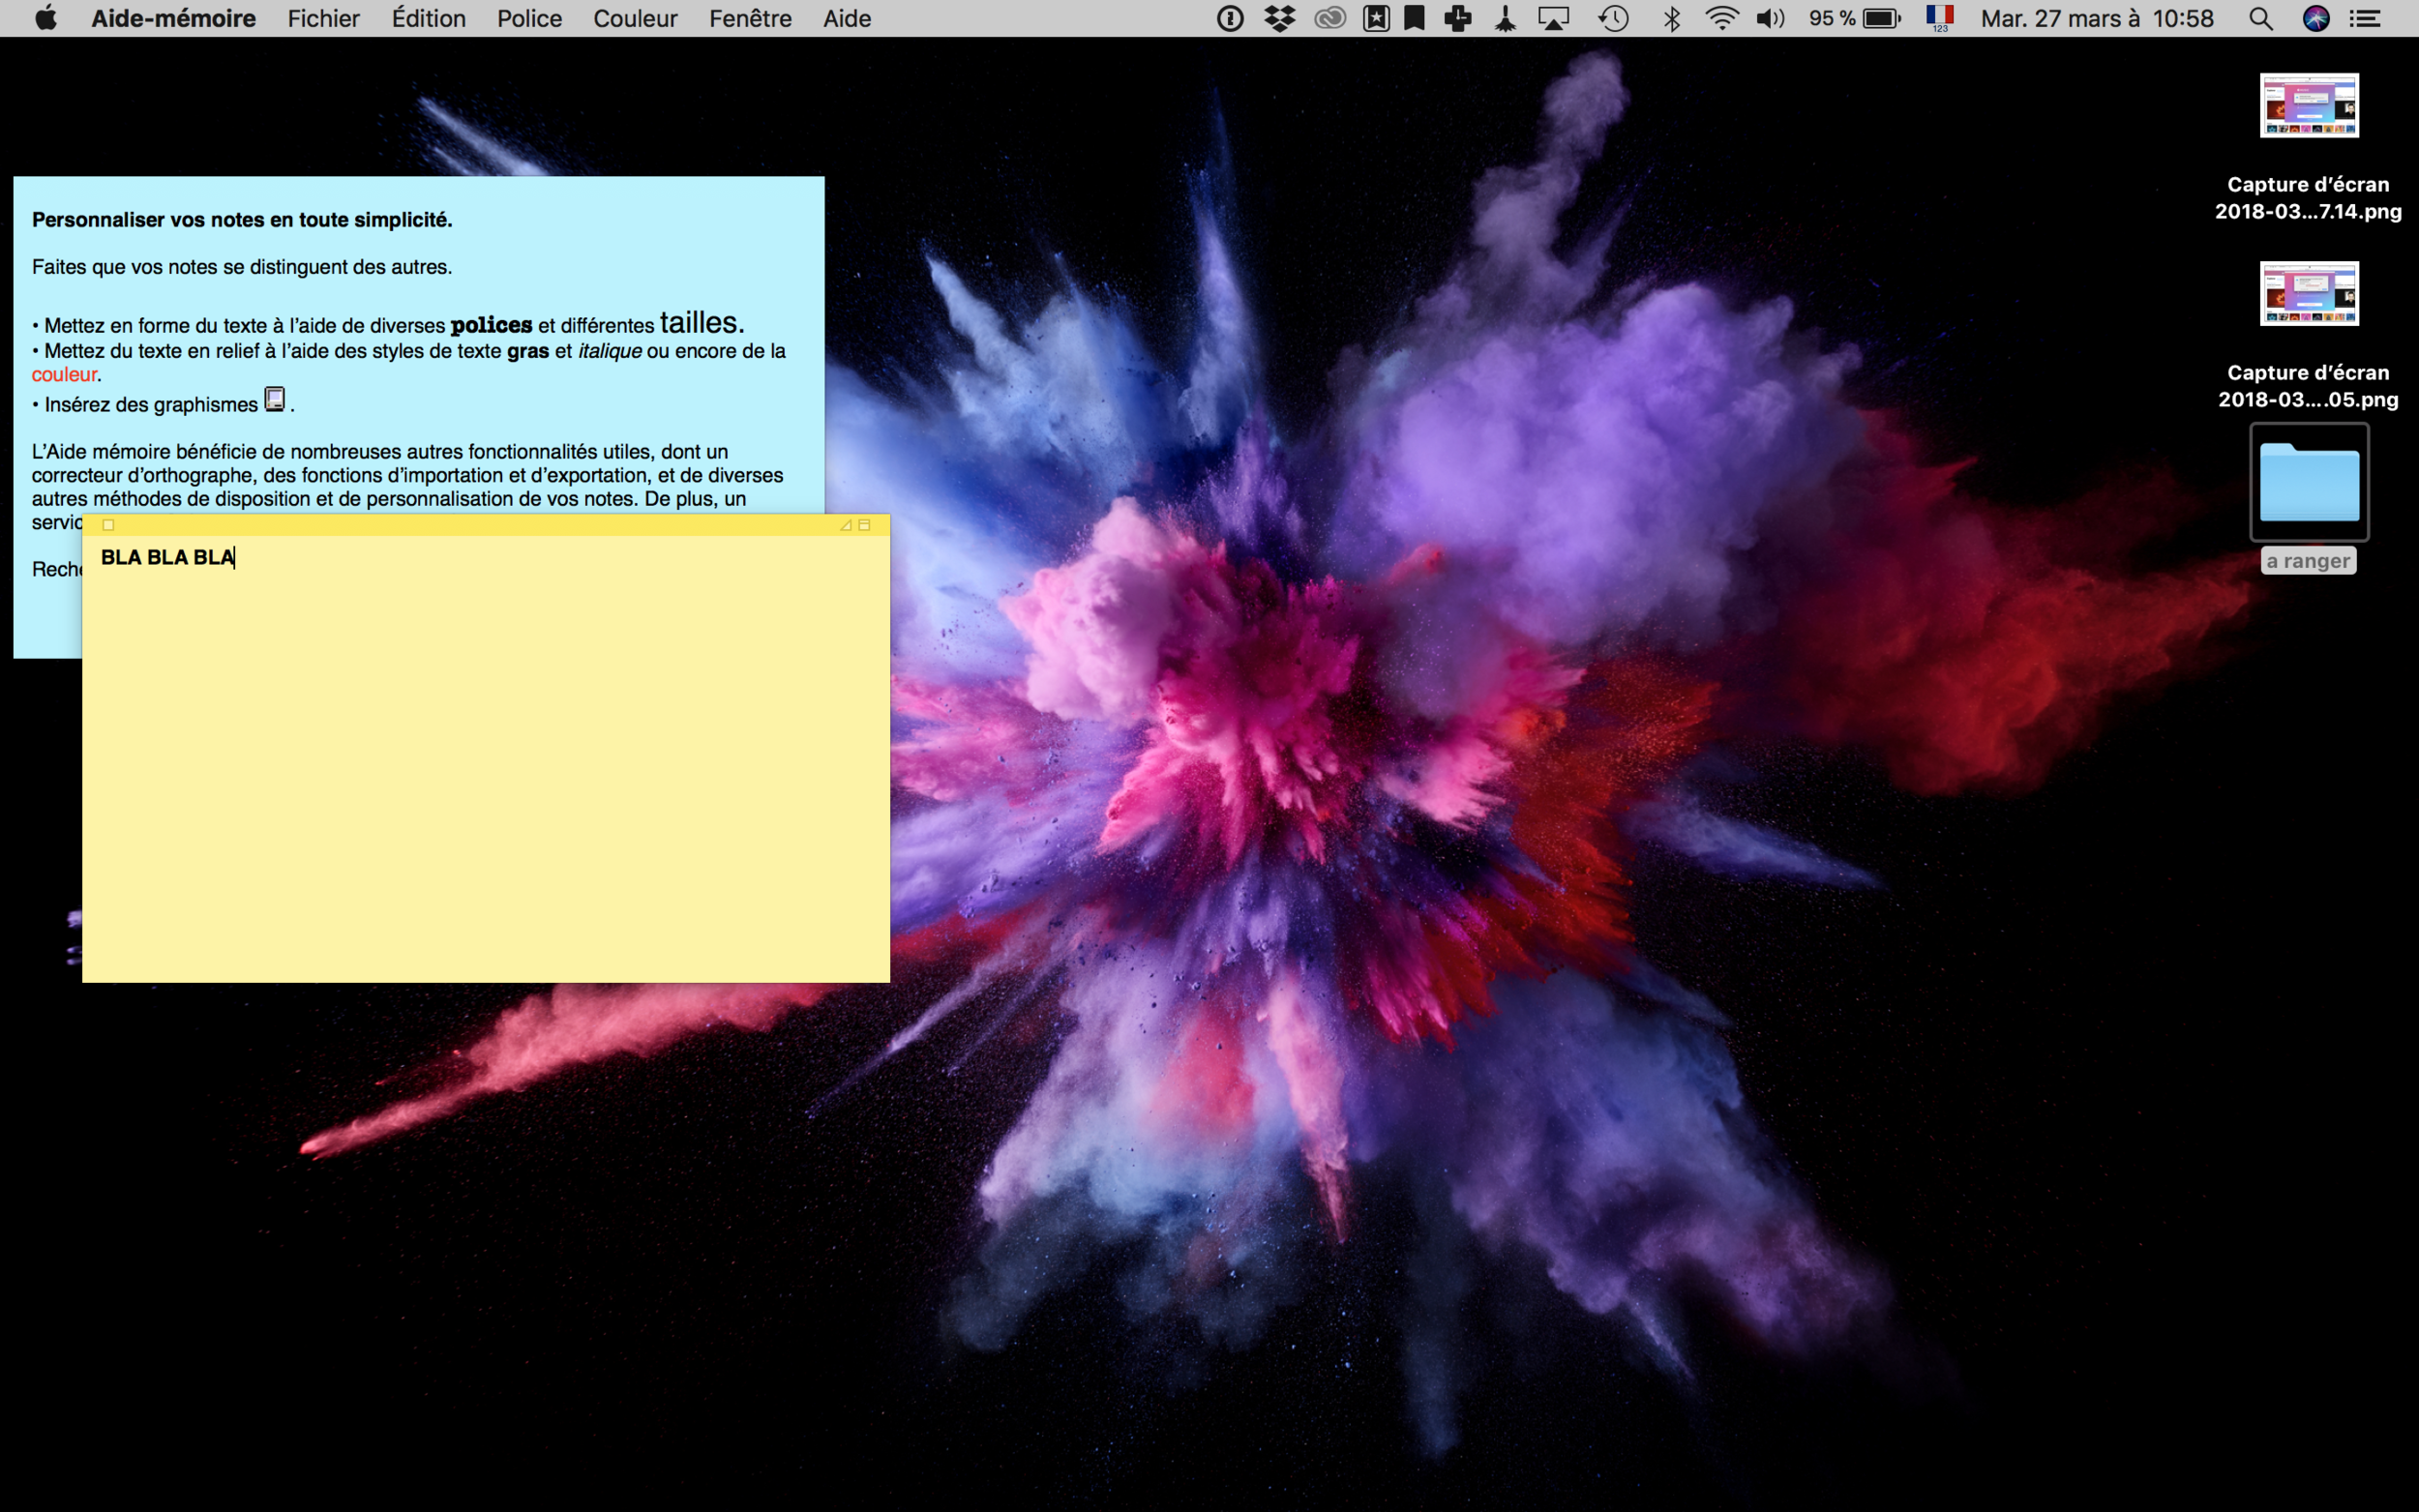Open the Fichier menu
This screenshot has height=1512, width=2419.
click(x=323, y=18)
